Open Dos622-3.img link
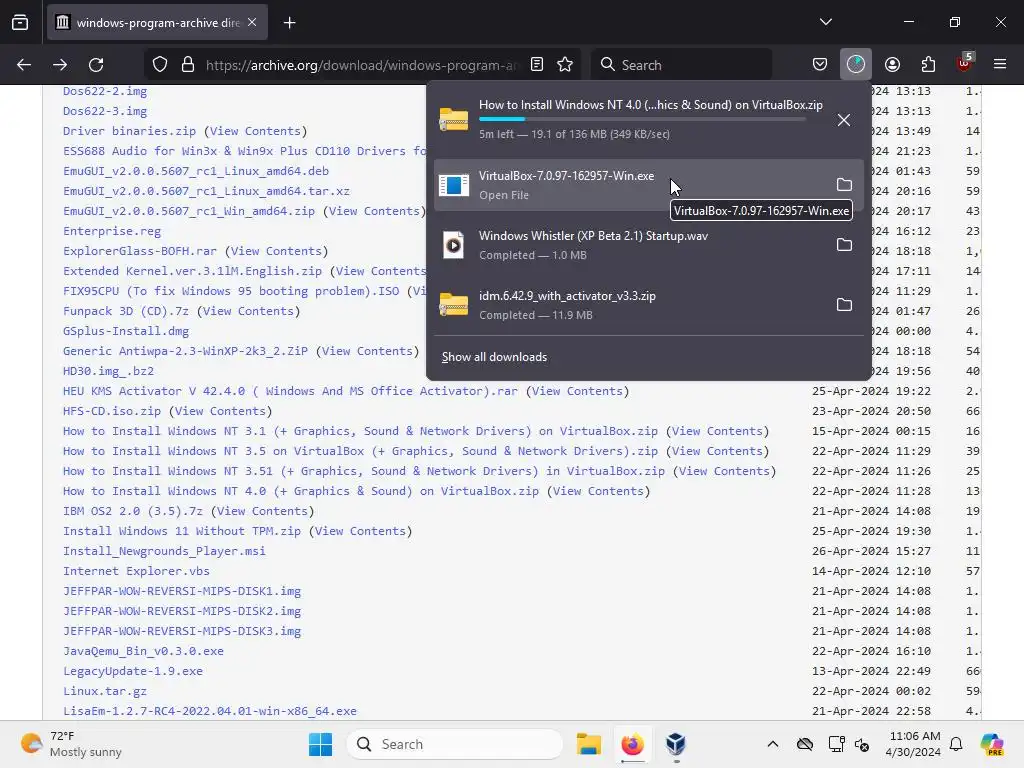Image resolution: width=1024 pixels, height=768 pixels. (x=104, y=111)
